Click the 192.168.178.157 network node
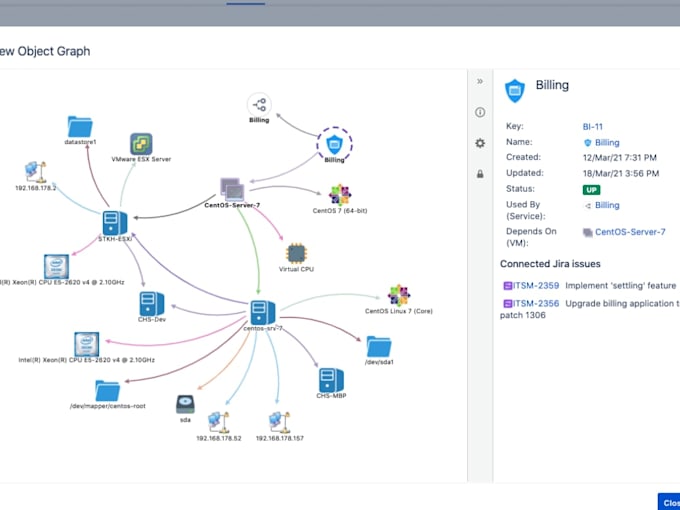Viewport: 680px width, 510px height. (280, 423)
